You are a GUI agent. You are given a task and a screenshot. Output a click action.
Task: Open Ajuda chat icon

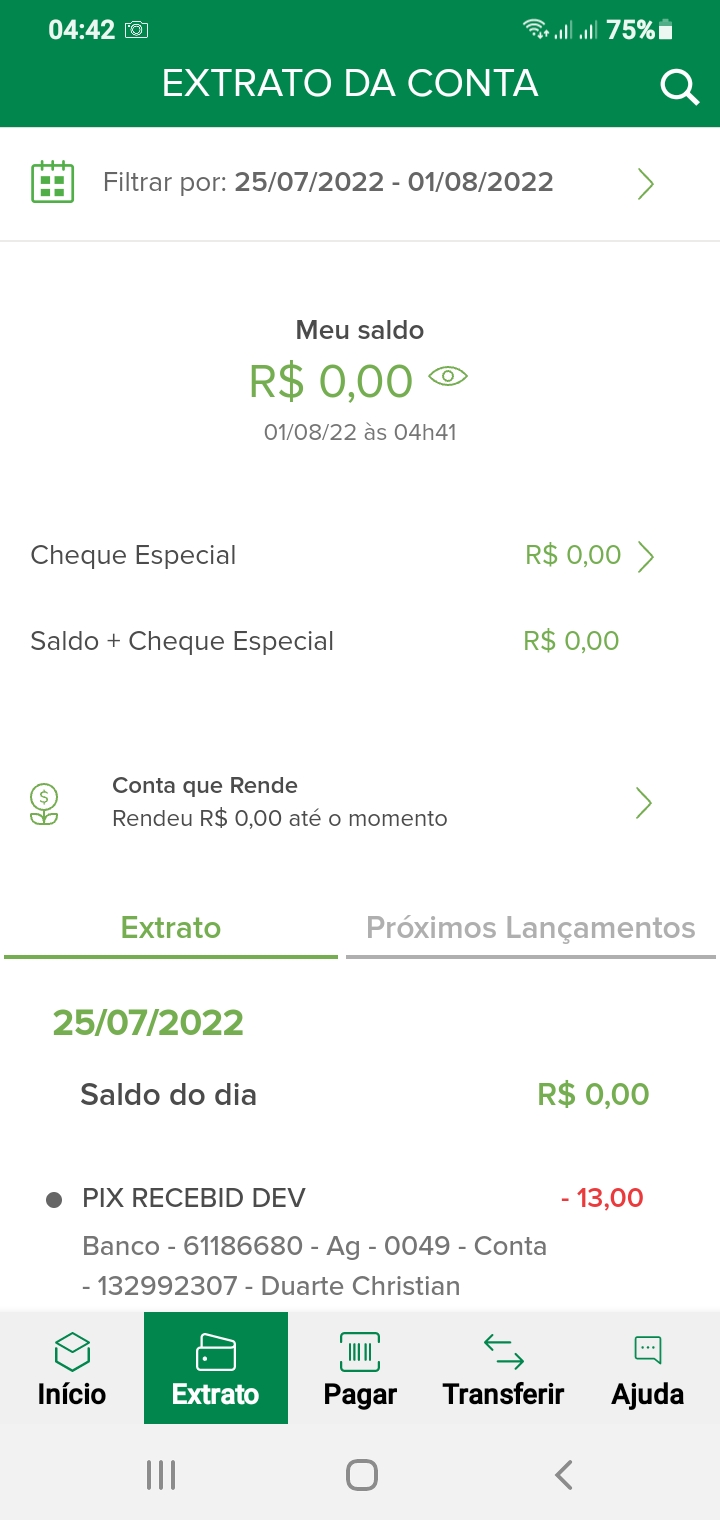click(648, 1352)
